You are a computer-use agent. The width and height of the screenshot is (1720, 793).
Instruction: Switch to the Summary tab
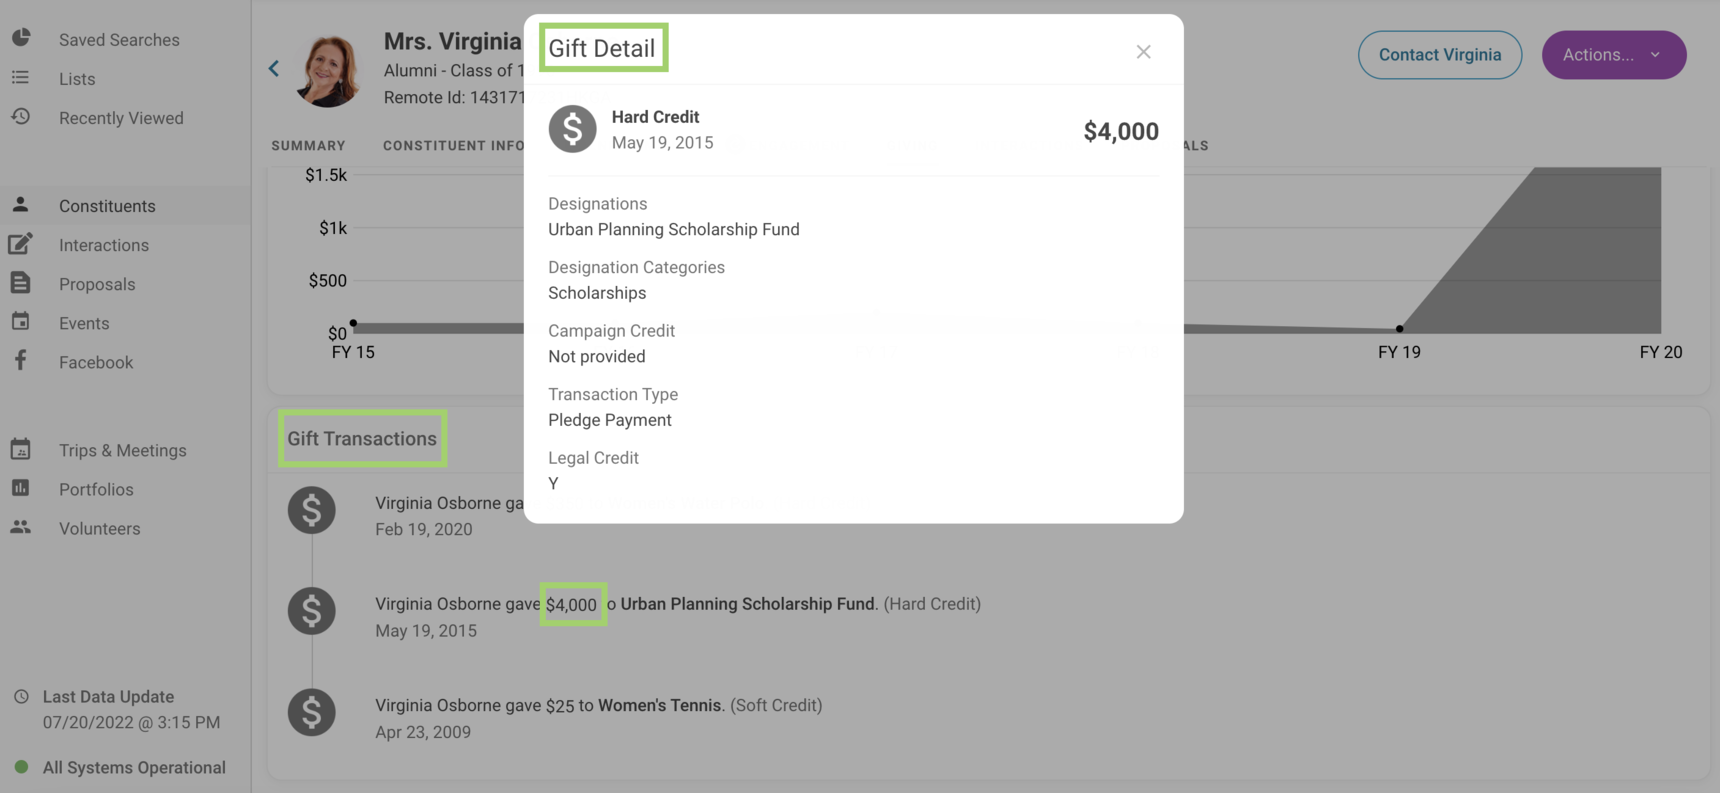[308, 145]
